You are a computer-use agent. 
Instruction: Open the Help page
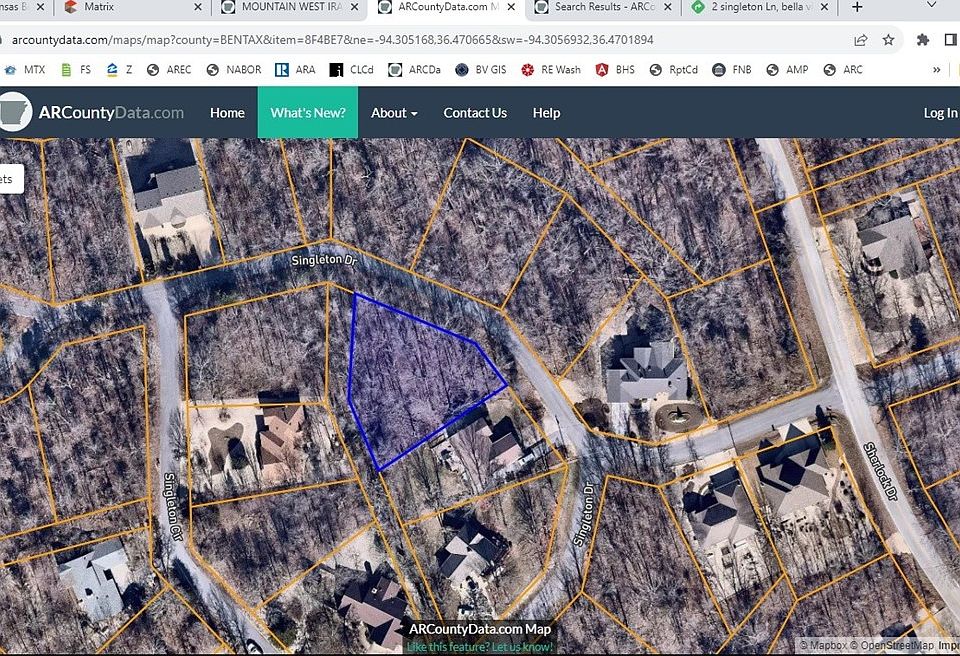coord(546,113)
